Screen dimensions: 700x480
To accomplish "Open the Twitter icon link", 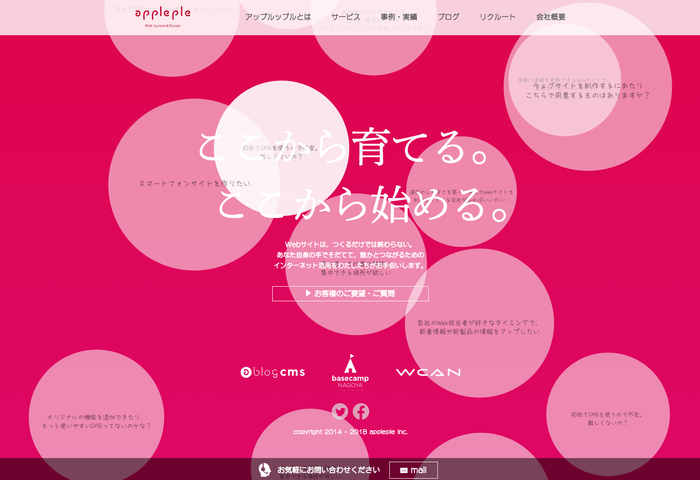I will click(x=340, y=411).
